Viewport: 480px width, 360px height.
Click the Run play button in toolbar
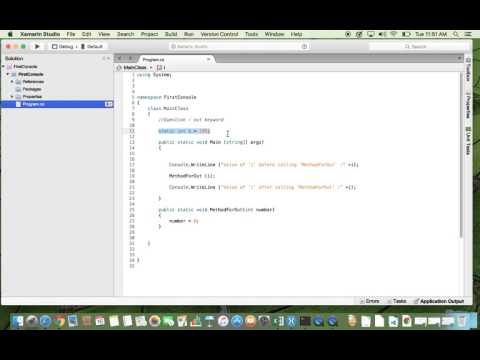point(37,46)
